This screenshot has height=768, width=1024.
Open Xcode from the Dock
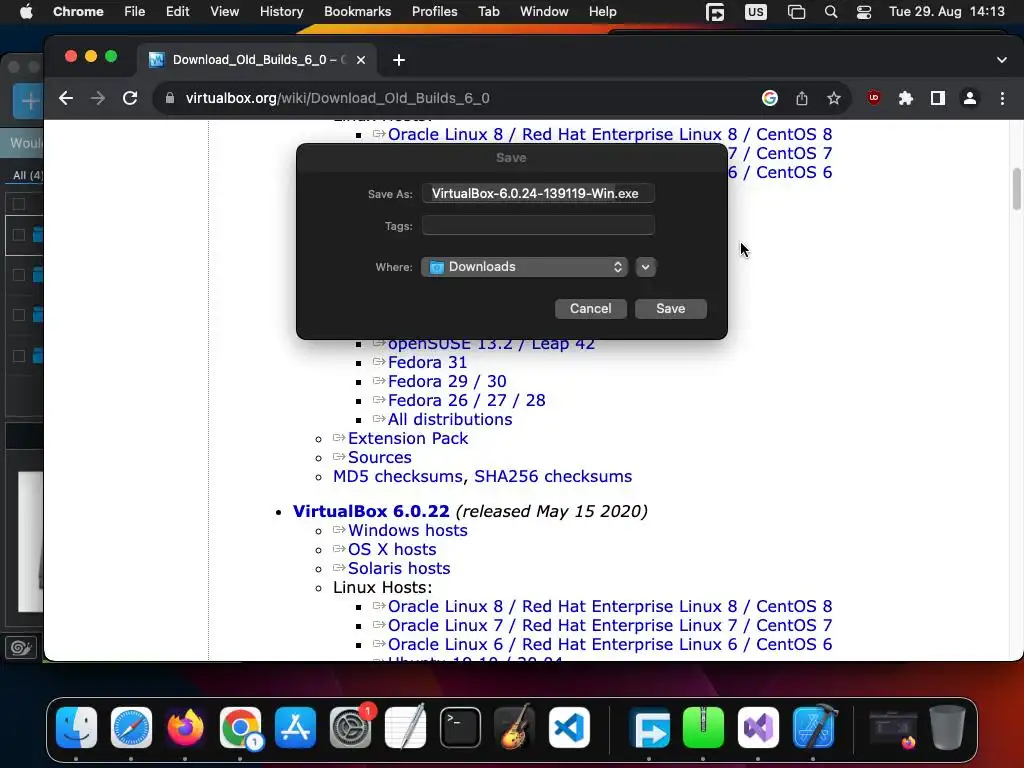pos(814,728)
